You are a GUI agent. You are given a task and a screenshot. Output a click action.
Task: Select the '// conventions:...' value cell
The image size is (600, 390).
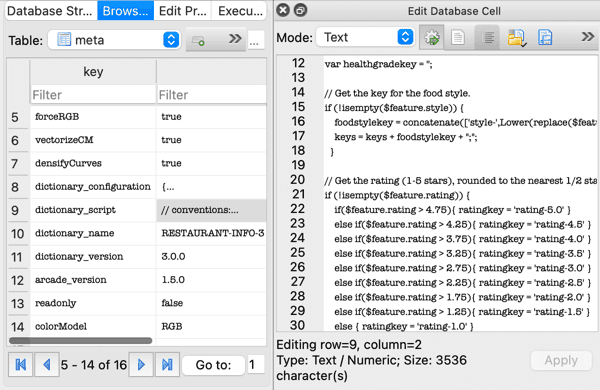pos(212,210)
